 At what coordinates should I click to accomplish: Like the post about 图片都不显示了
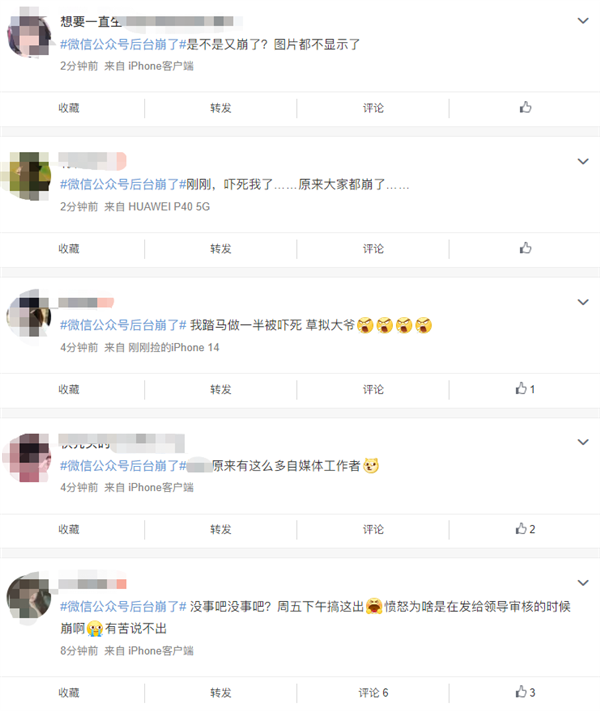pyautogui.click(x=525, y=107)
